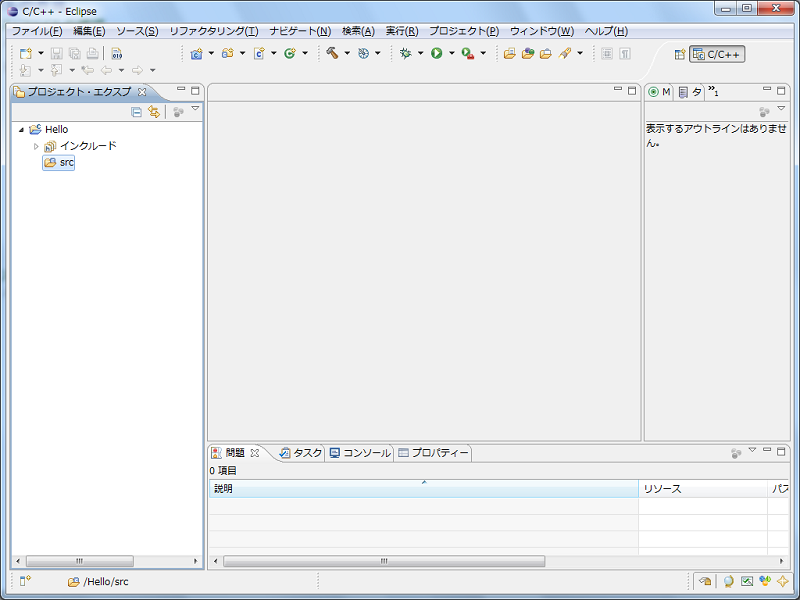Select the src folder in tree

(x=66, y=162)
